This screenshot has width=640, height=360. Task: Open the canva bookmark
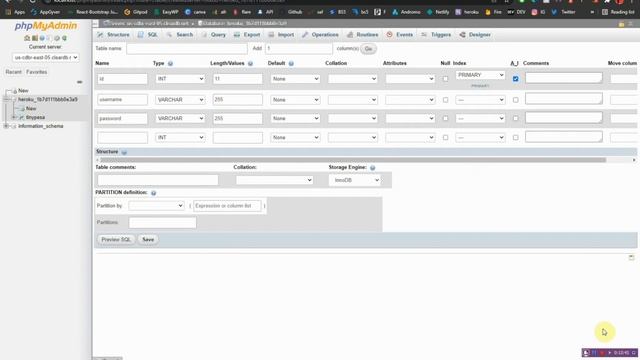tap(196, 12)
